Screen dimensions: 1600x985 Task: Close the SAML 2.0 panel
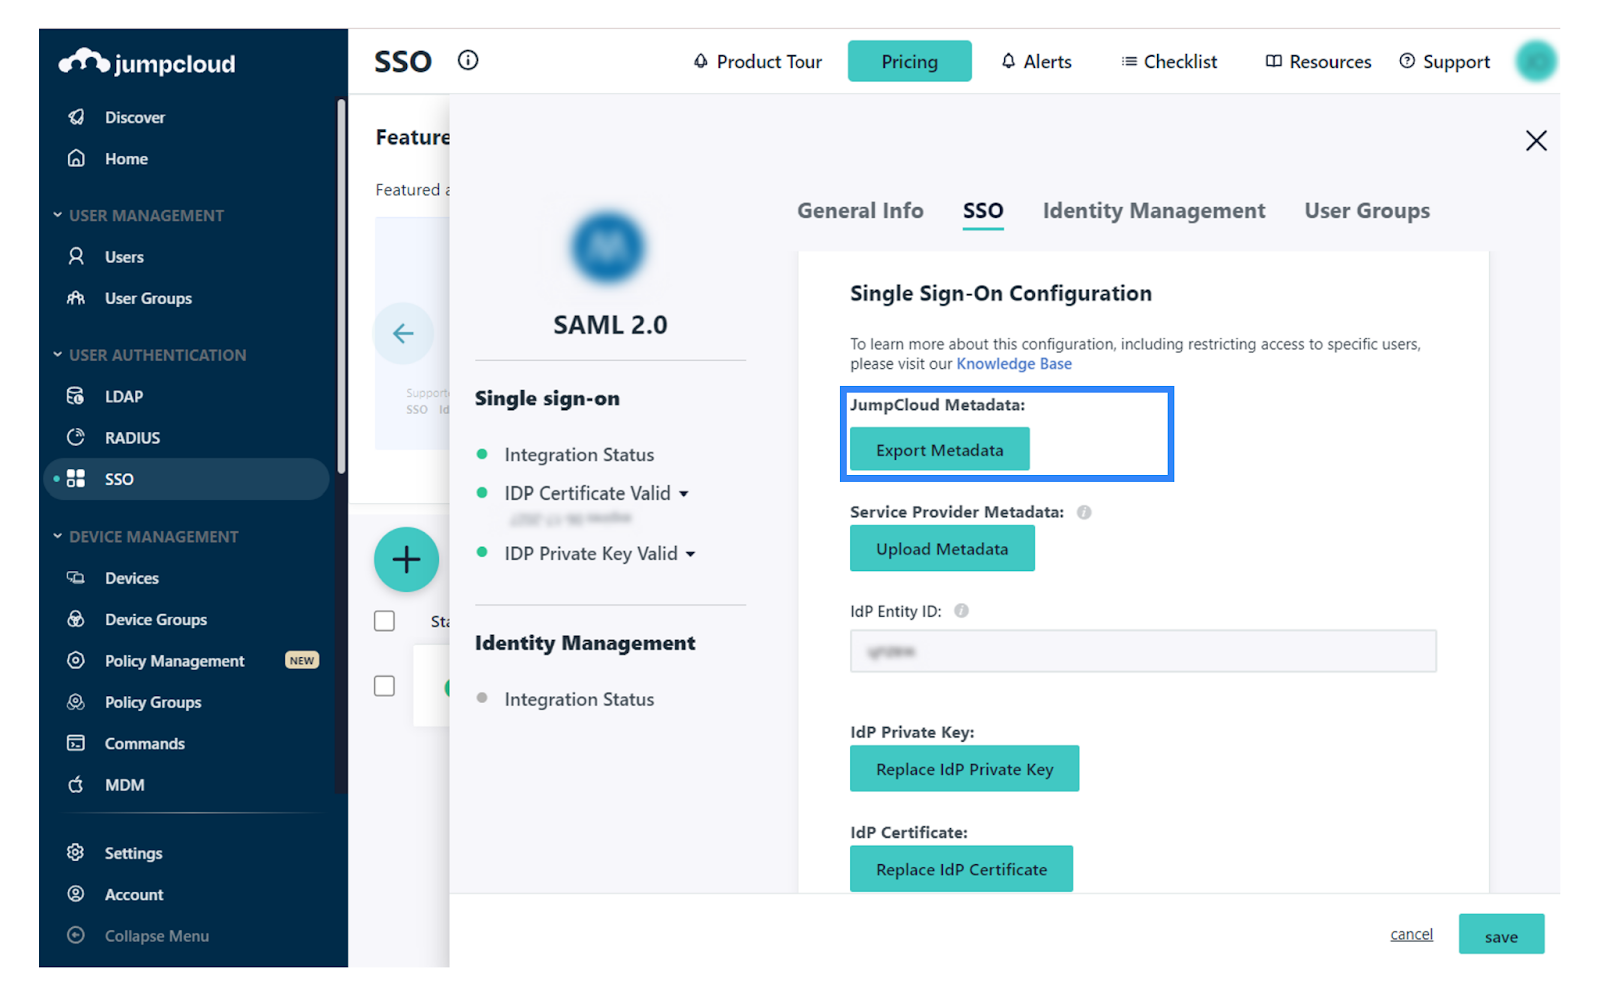1536,140
